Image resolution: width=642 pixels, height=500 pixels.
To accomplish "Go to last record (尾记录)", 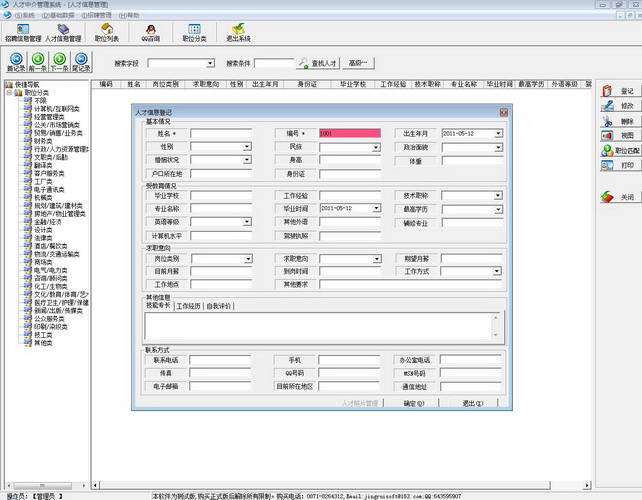I will (x=81, y=62).
